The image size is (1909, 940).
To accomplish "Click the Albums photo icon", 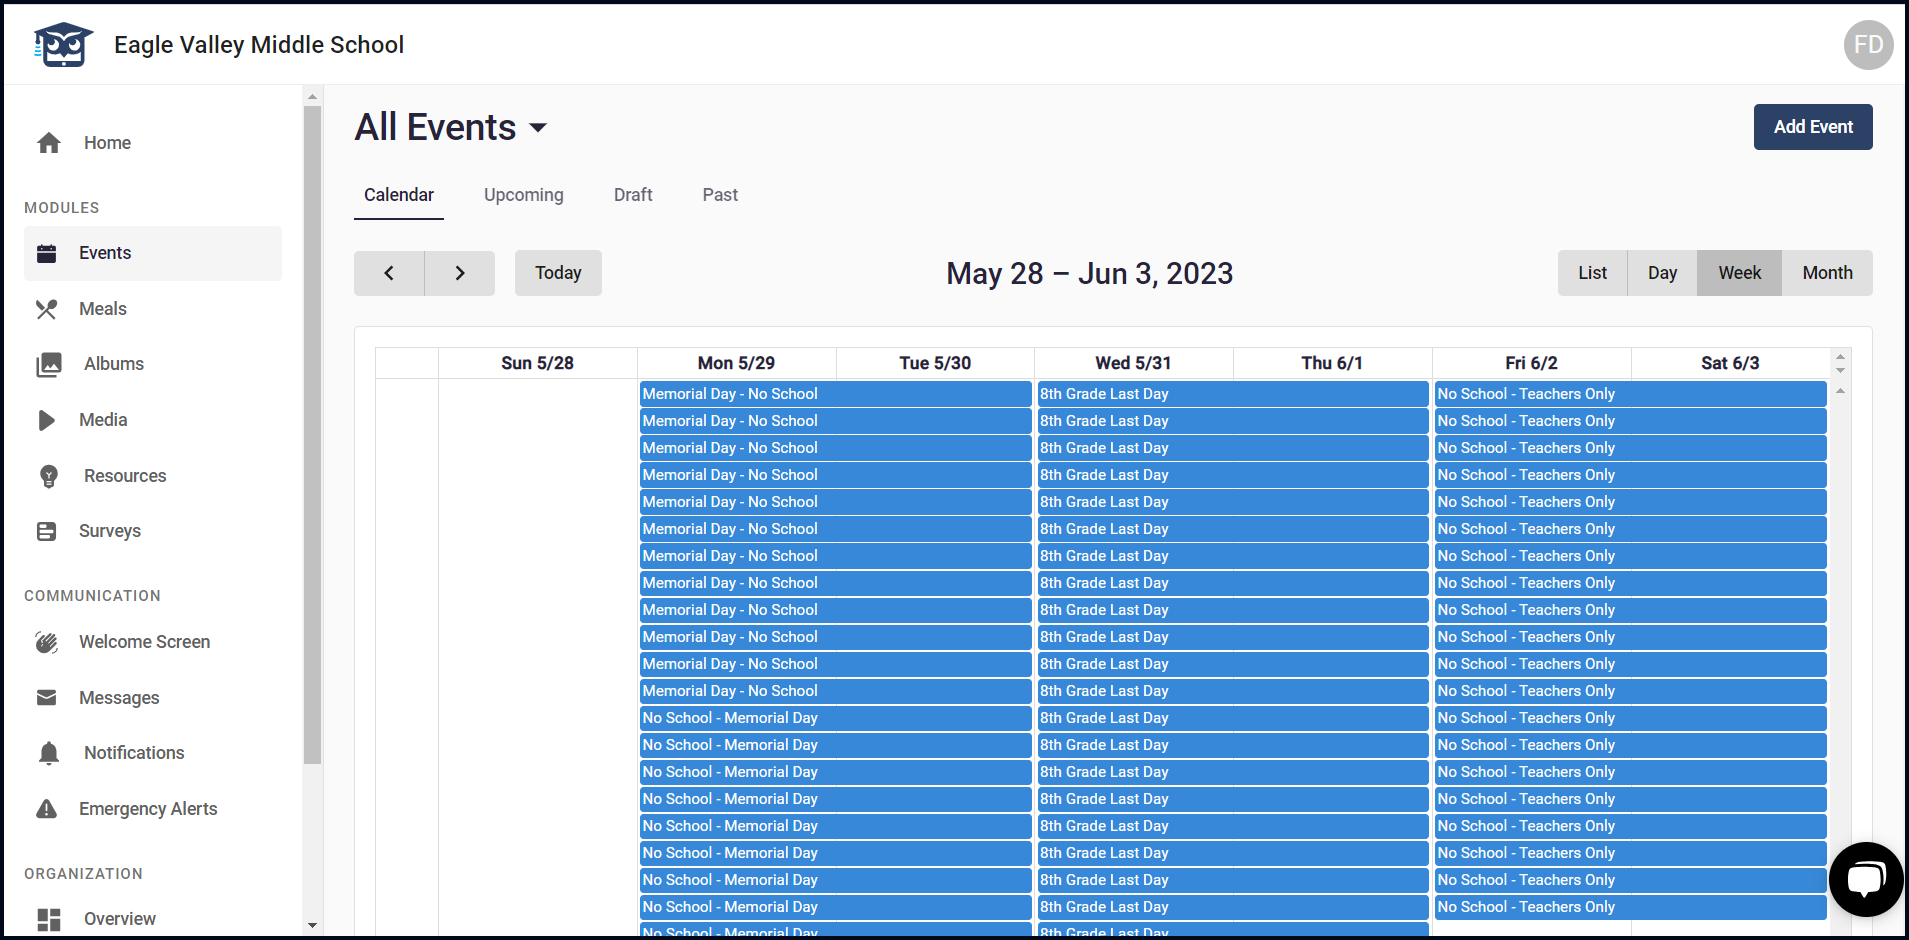I will (x=49, y=364).
